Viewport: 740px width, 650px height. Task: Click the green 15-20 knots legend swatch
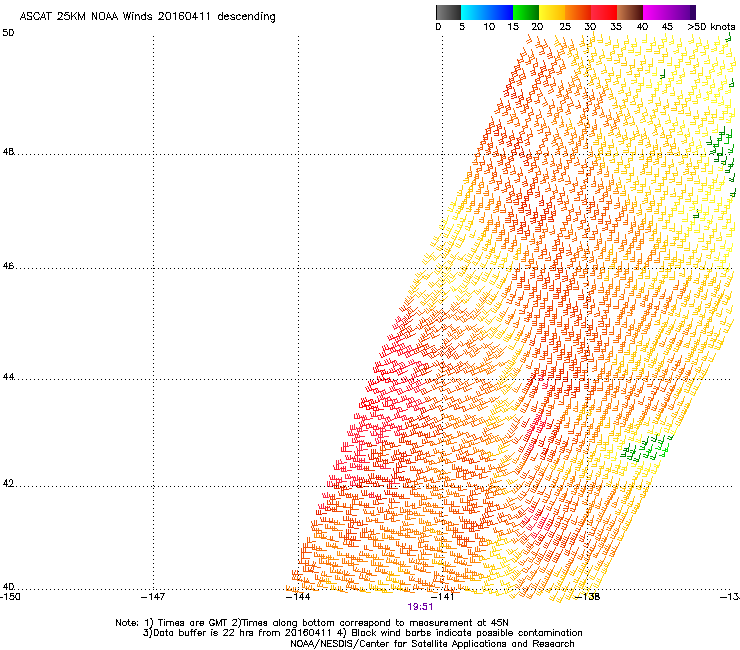(x=526, y=12)
